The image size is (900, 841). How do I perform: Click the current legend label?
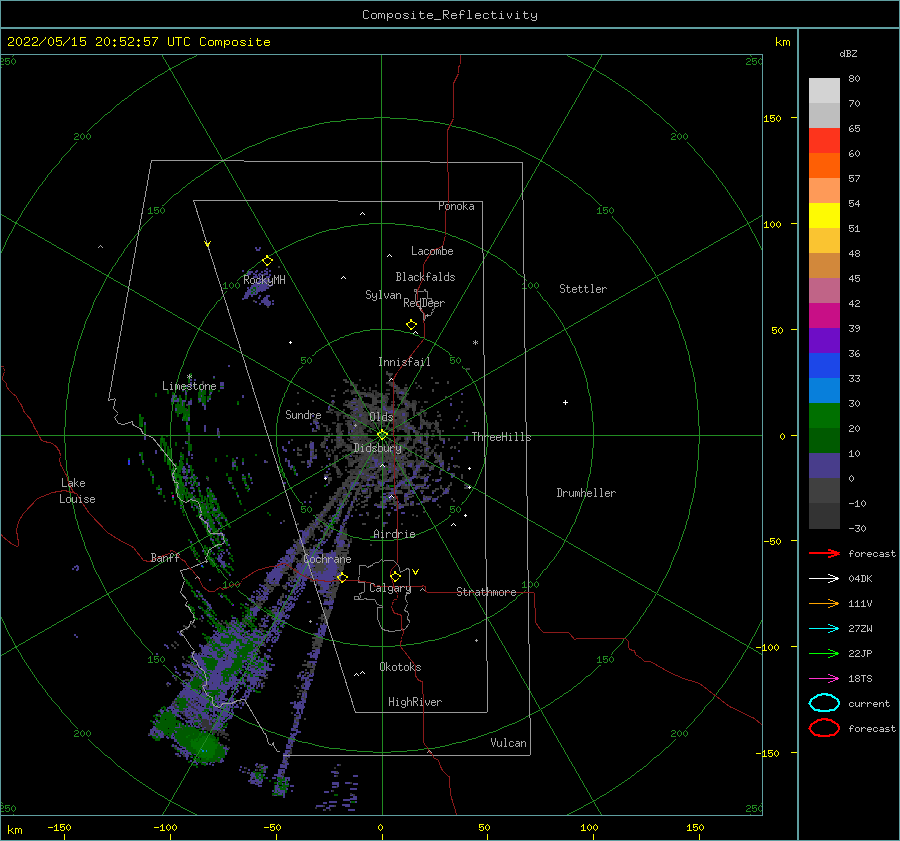click(x=869, y=704)
